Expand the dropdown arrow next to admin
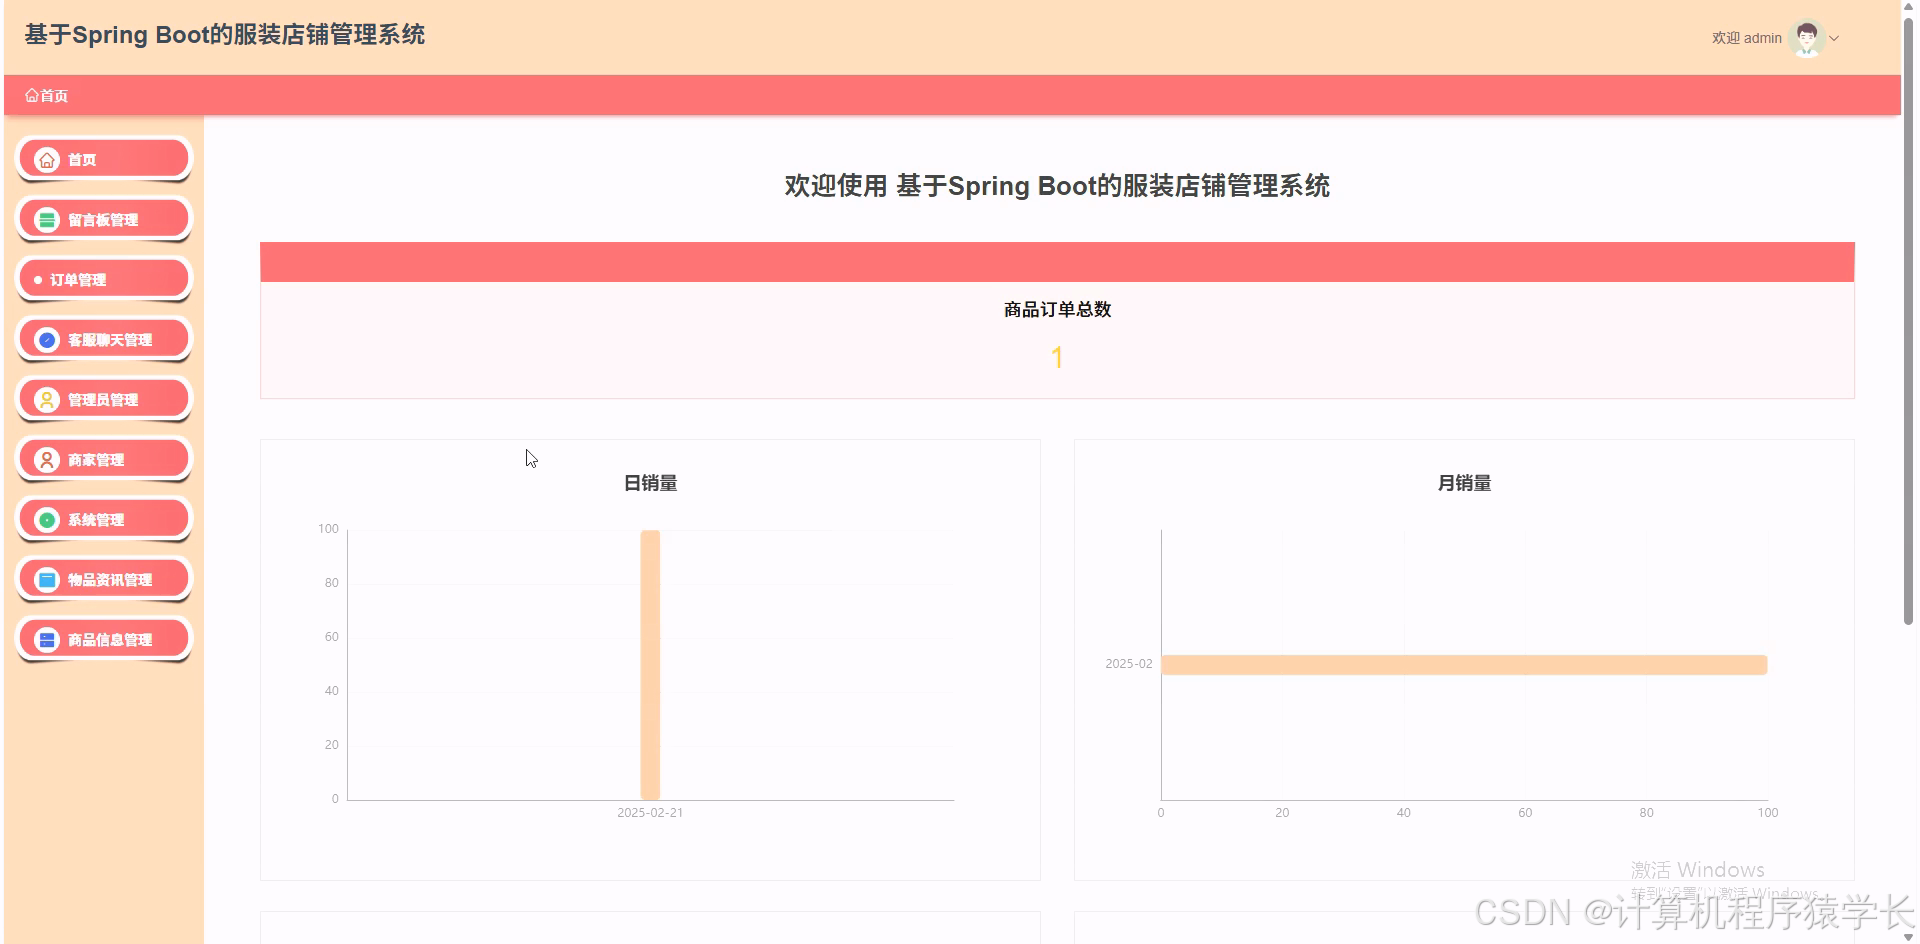Viewport: 1920px width, 944px height. pos(1835,38)
